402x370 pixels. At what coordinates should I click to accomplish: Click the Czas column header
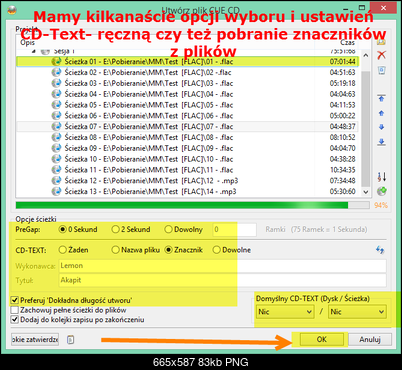(x=347, y=43)
